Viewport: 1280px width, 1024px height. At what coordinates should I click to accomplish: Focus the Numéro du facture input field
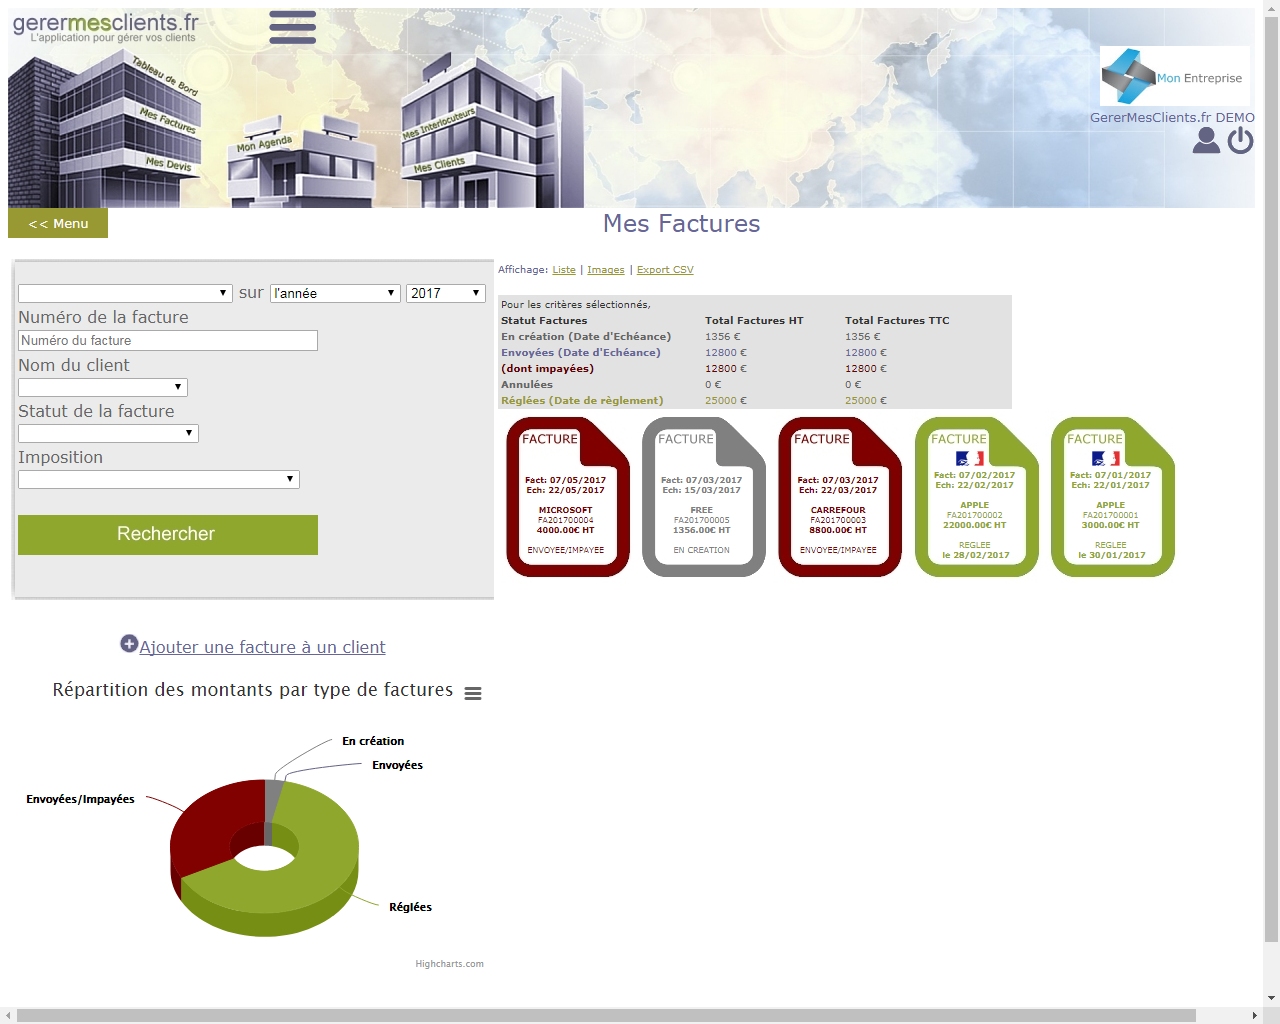(168, 340)
